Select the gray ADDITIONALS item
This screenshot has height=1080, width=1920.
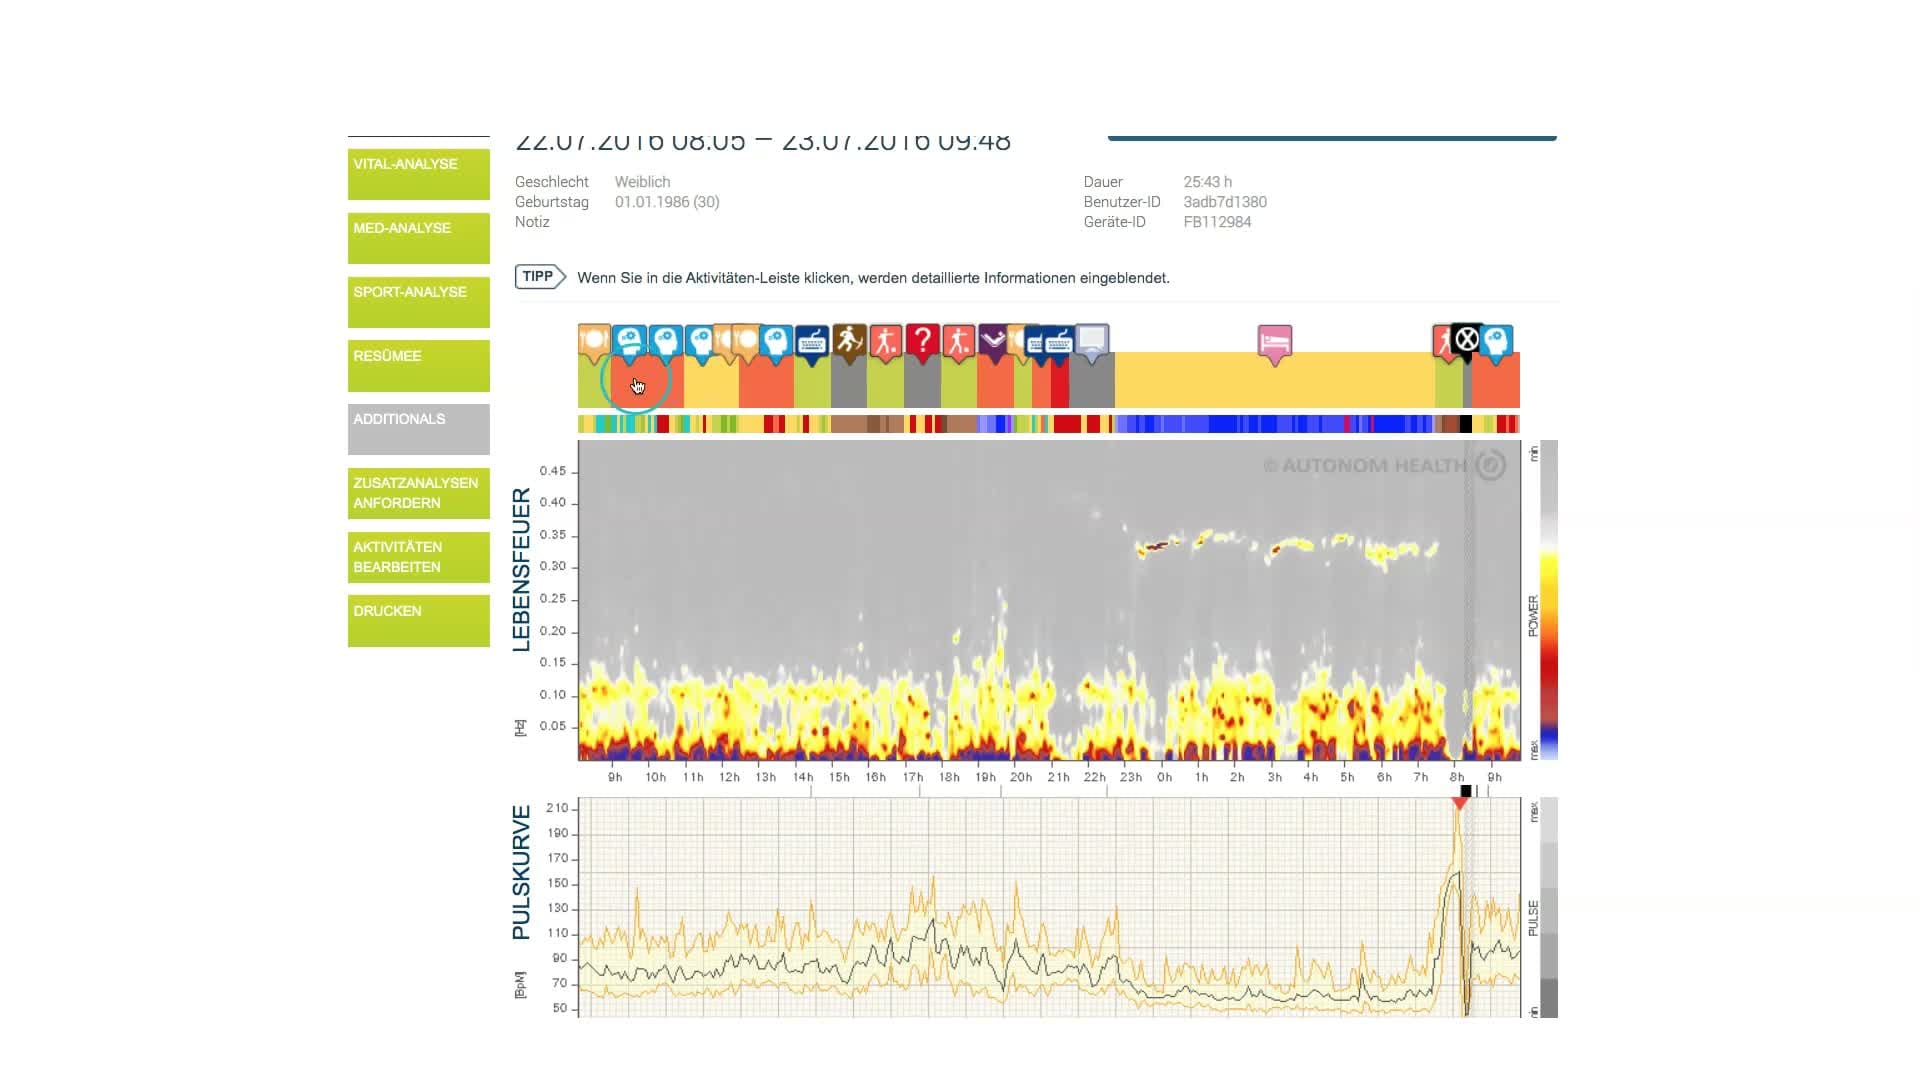click(x=418, y=429)
